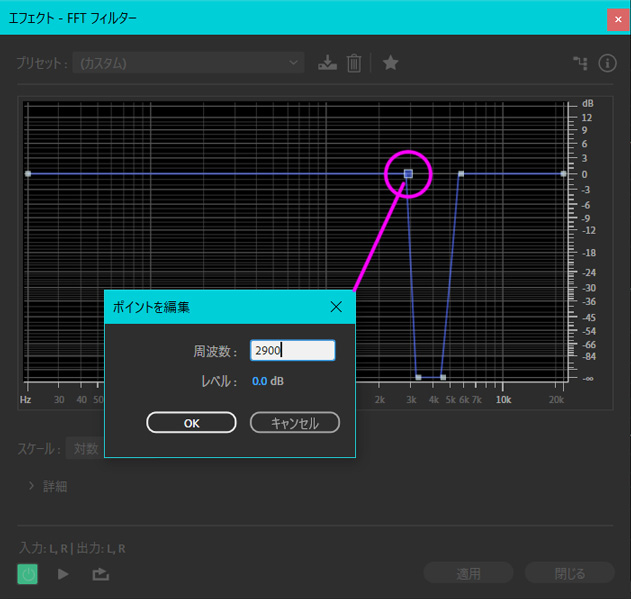The width and height of the screenshot is (631, 599).
Task: Click the delete preset trash icon
Action: 353,63
